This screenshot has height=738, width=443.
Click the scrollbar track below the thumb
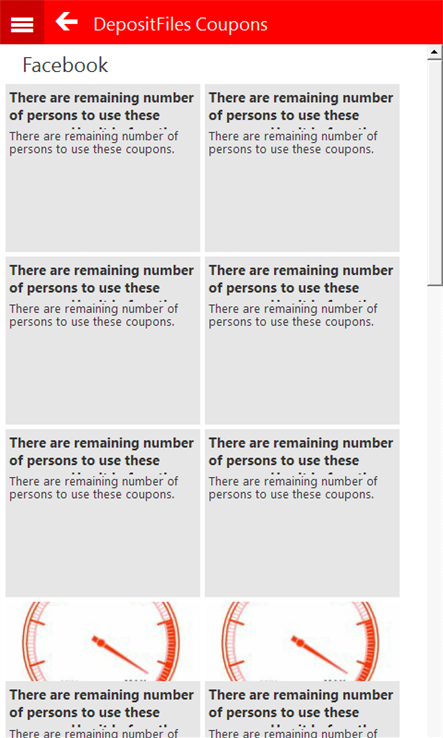(x=435, y=511)
